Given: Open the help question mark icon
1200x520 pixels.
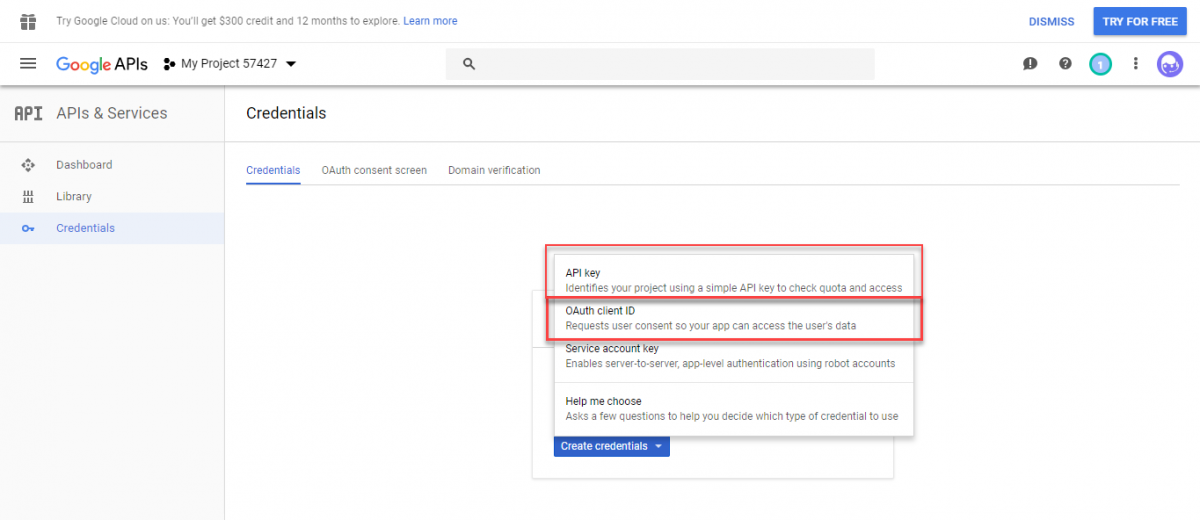Looking at the screenshot, I should (1065, 64).
